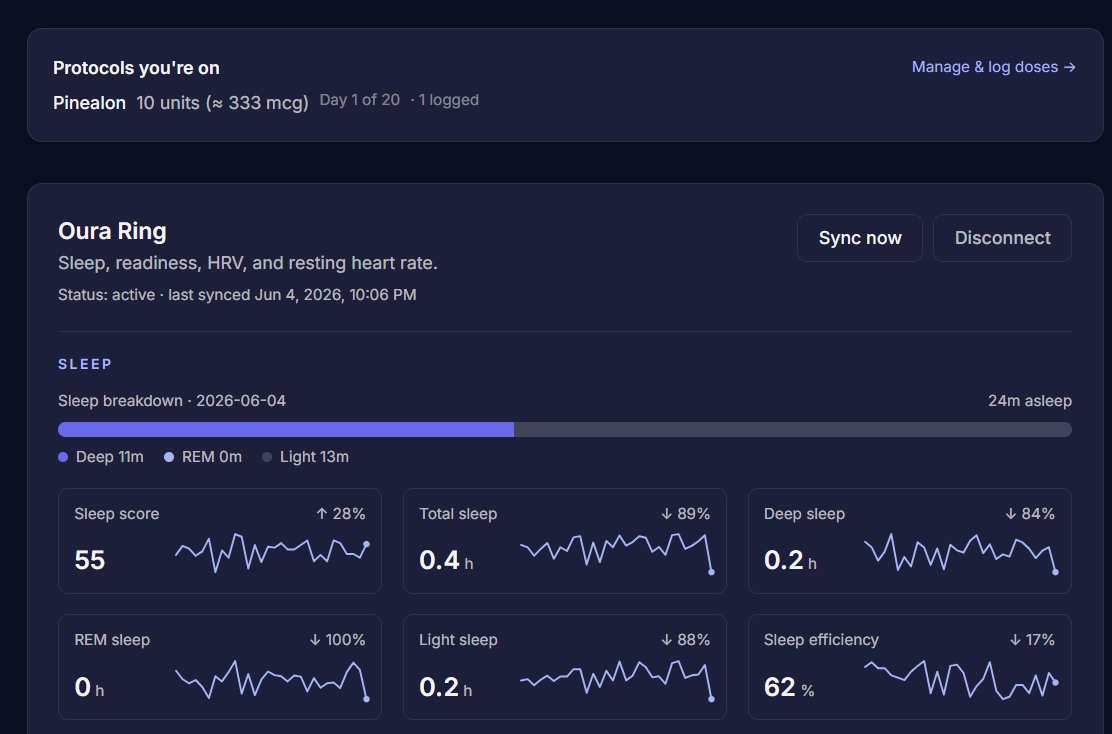Click the Sleep breakdown 2026-06-04 label

pyautogui.click(x=172, y=401)
